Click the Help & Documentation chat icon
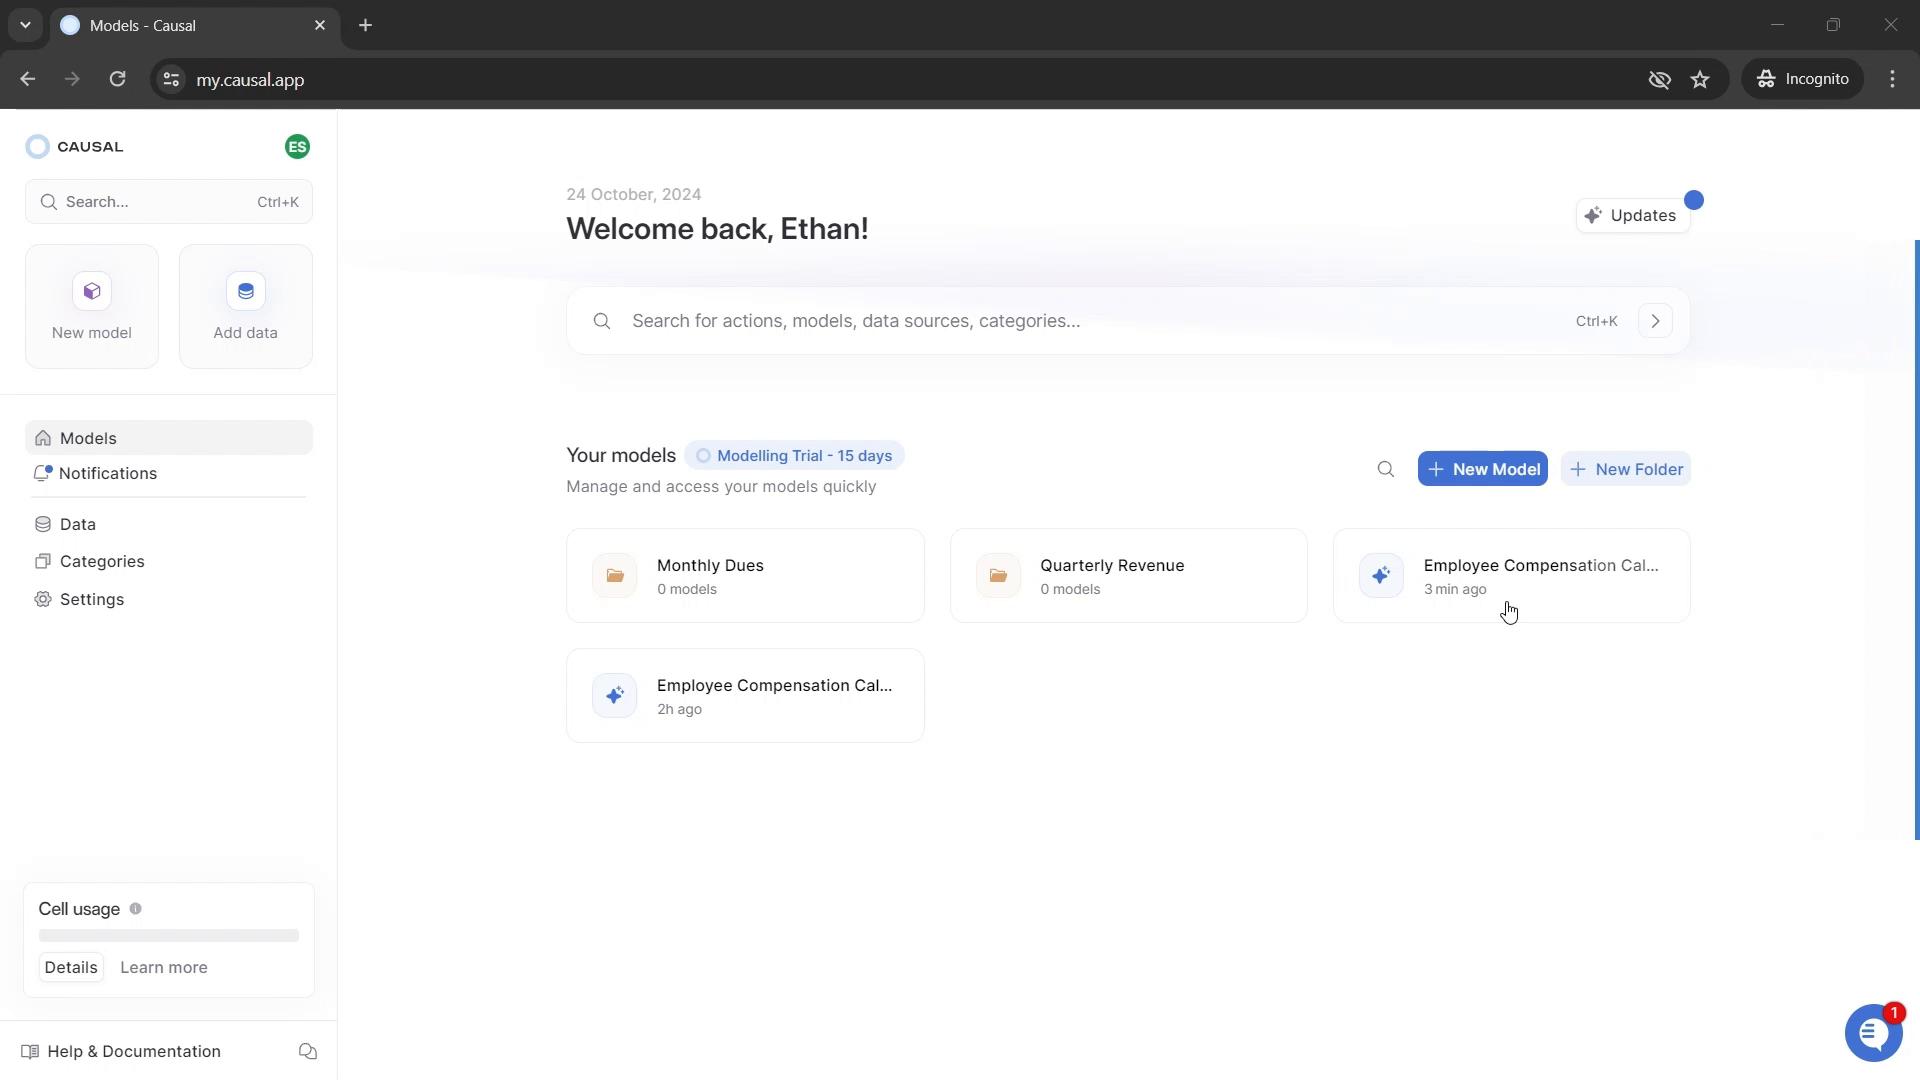The width and height of the screenshot is (1920, 1080). pos(307,1052)
